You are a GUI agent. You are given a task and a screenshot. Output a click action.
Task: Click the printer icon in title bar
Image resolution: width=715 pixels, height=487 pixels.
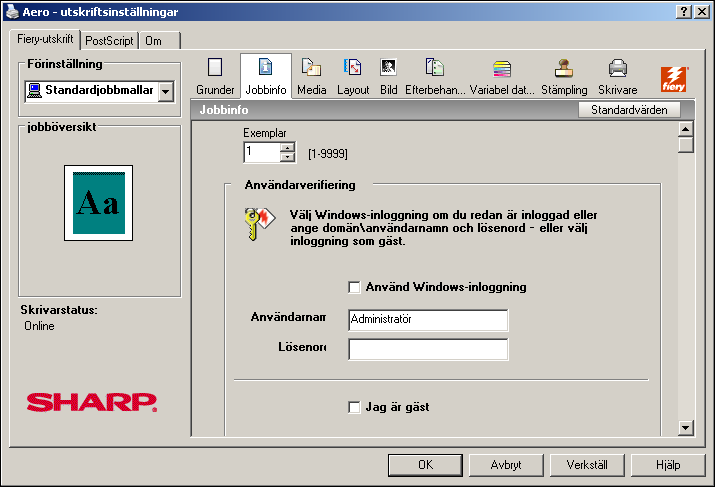coord(12,11)
